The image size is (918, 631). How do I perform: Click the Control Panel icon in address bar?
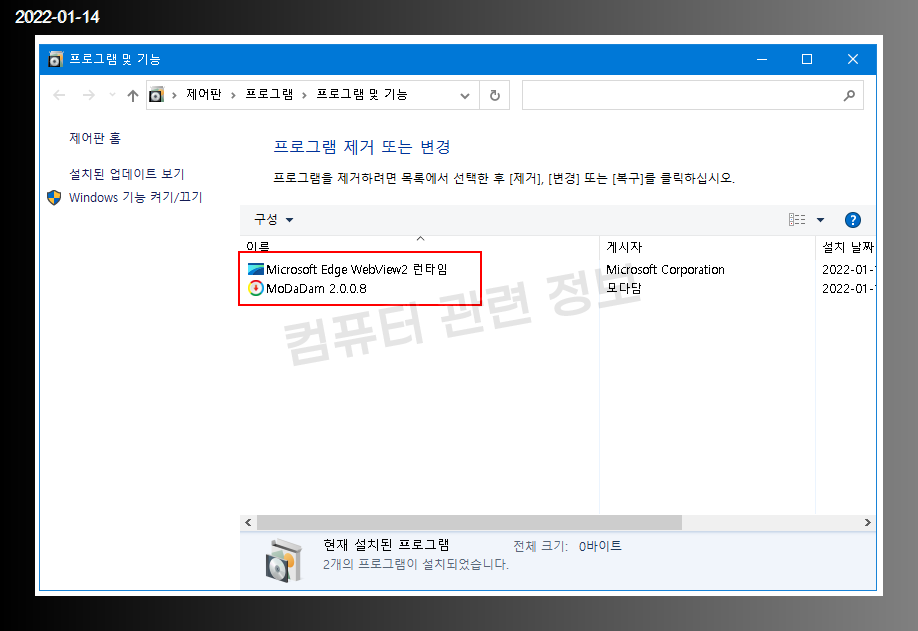click(x=156, y=95)
